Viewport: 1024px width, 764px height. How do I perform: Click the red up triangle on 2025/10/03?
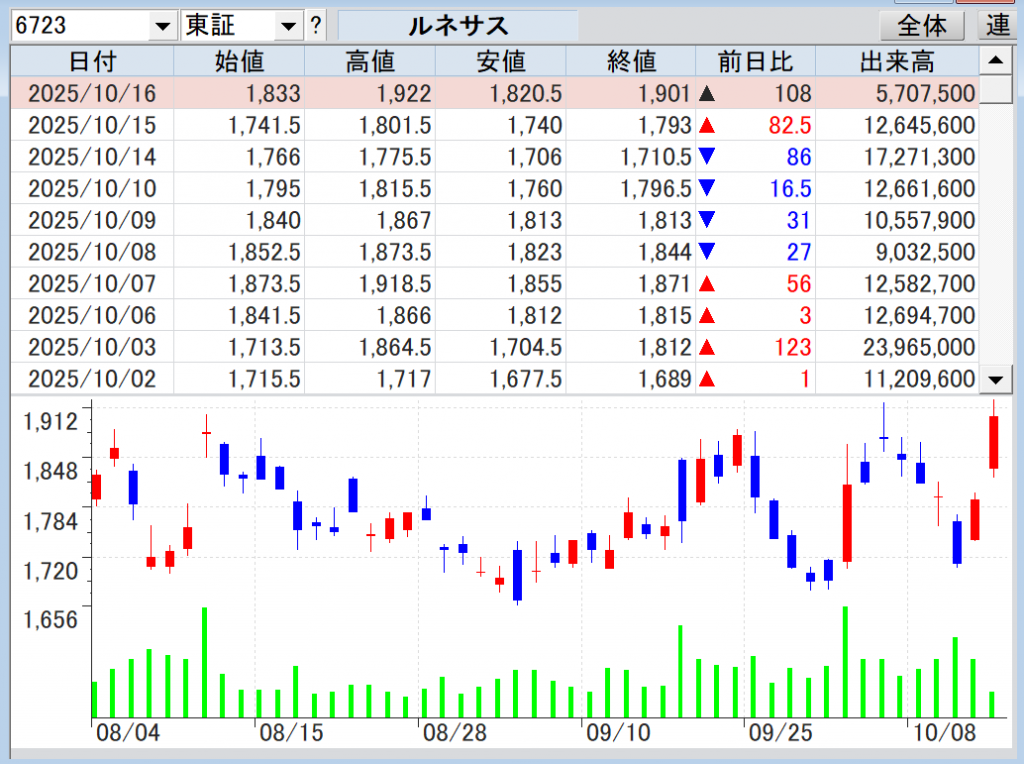(707, 348)
